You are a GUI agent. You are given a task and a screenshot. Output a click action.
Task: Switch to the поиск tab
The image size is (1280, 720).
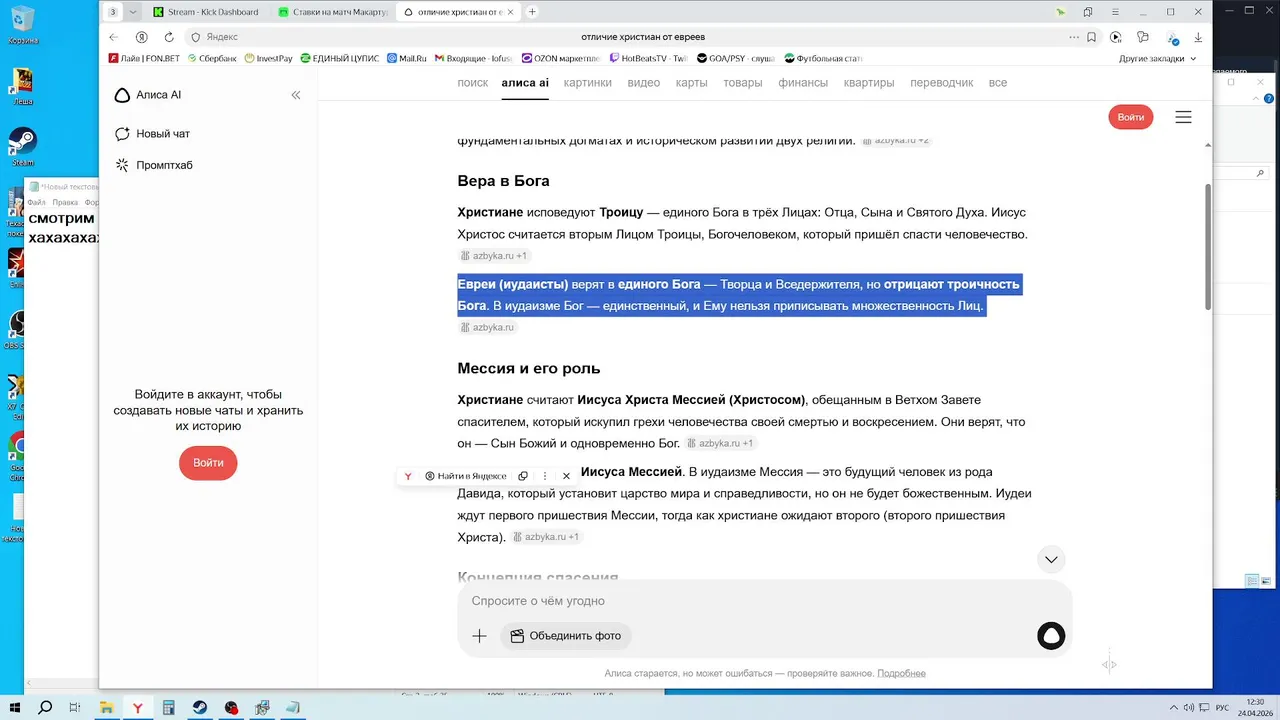pos(472,83)
